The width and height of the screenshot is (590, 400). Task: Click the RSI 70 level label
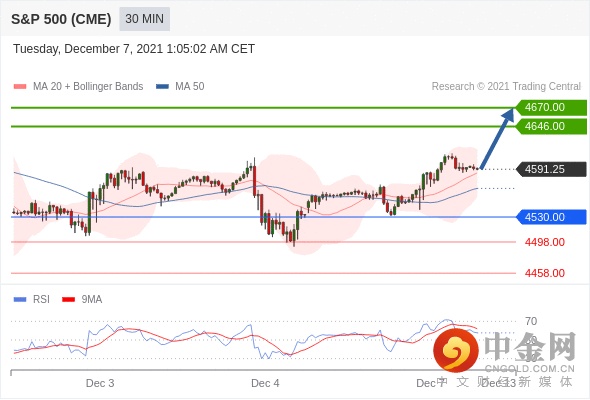[531, 321]
